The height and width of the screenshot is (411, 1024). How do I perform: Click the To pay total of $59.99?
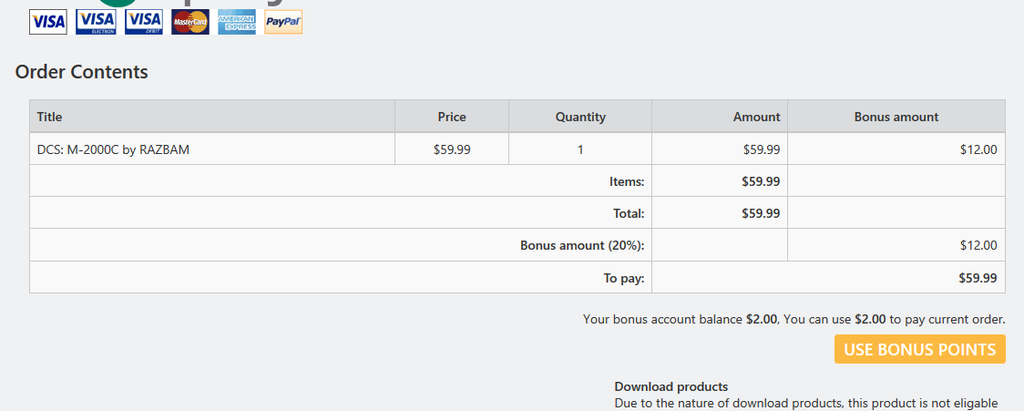977,278
